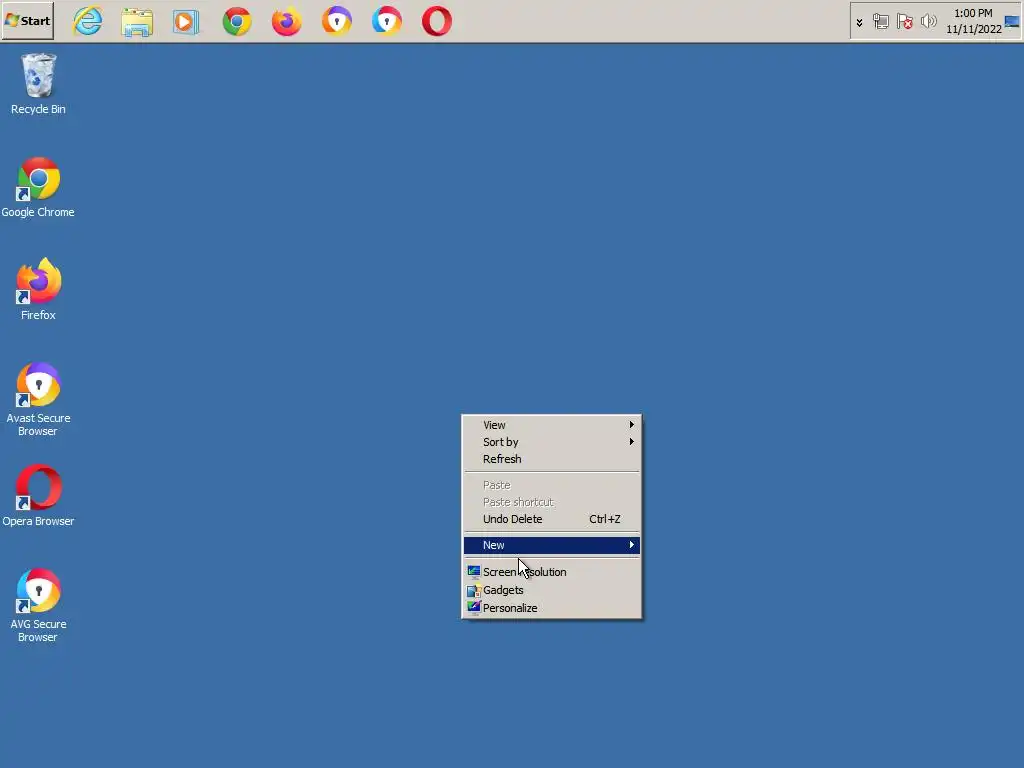Open Screen resolution from context menu
The image size is (1024, 768).
[552, 571]
